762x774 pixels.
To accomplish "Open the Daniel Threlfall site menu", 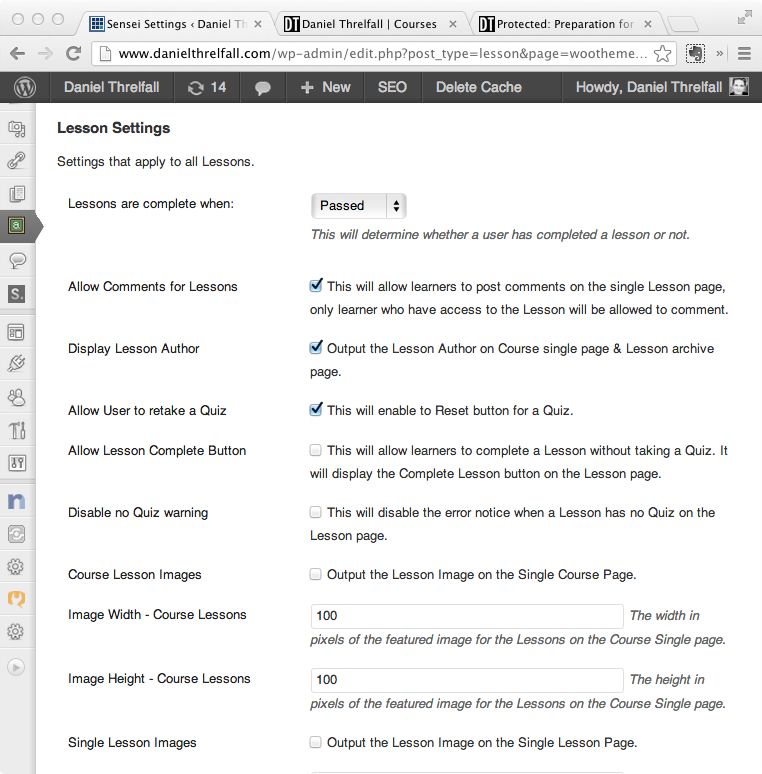I will (112, 87).
